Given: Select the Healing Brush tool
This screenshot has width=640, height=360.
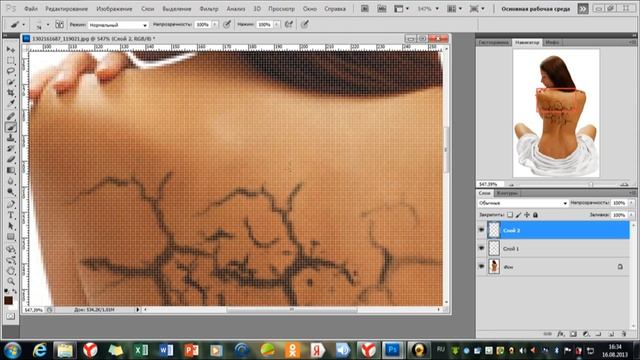Looking at the screenshot, I should 11,116.
